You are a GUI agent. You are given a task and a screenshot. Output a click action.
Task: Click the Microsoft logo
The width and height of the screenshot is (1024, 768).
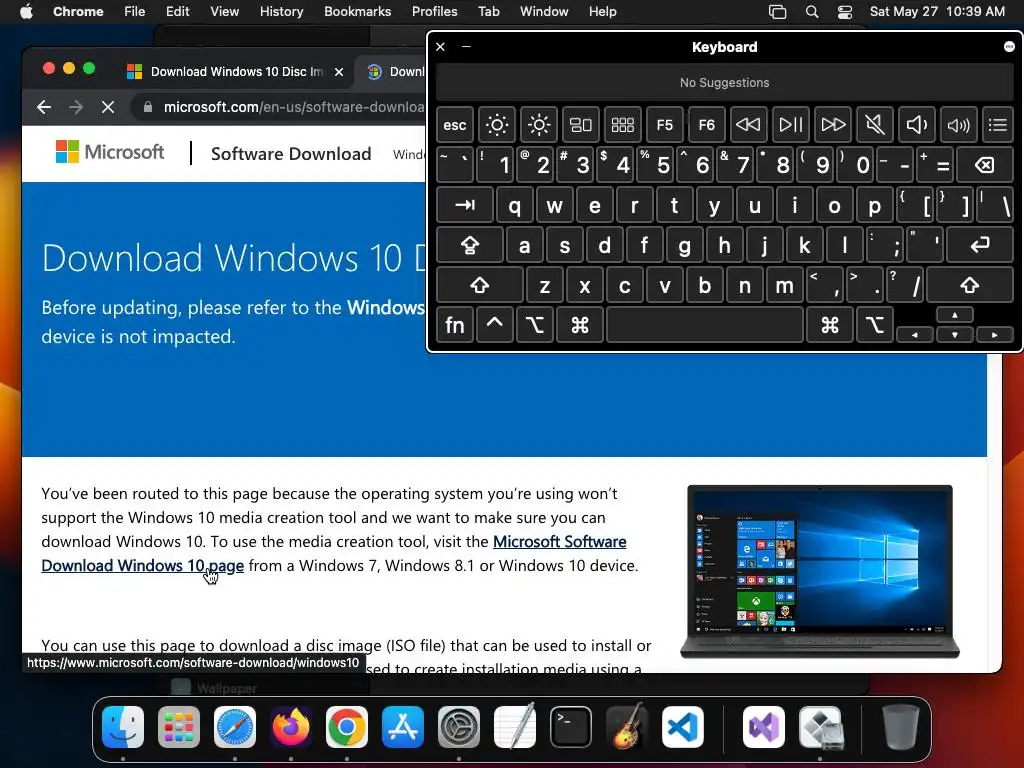[110, 152]
